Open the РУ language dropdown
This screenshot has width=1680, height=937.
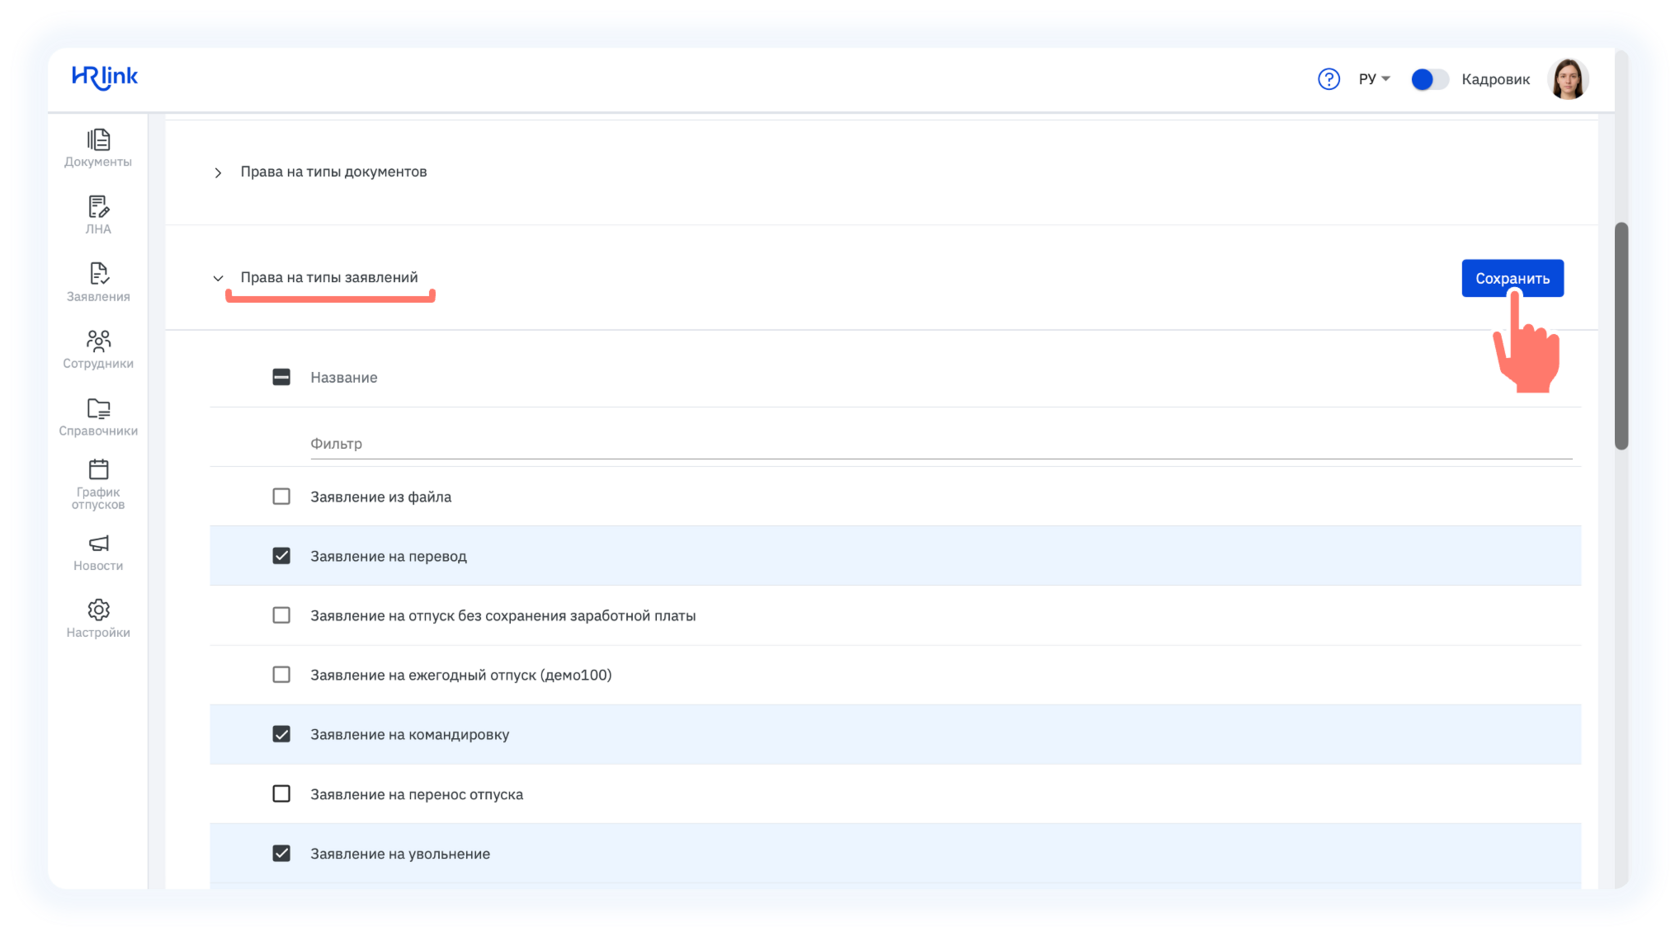[x=1374, y=79]
